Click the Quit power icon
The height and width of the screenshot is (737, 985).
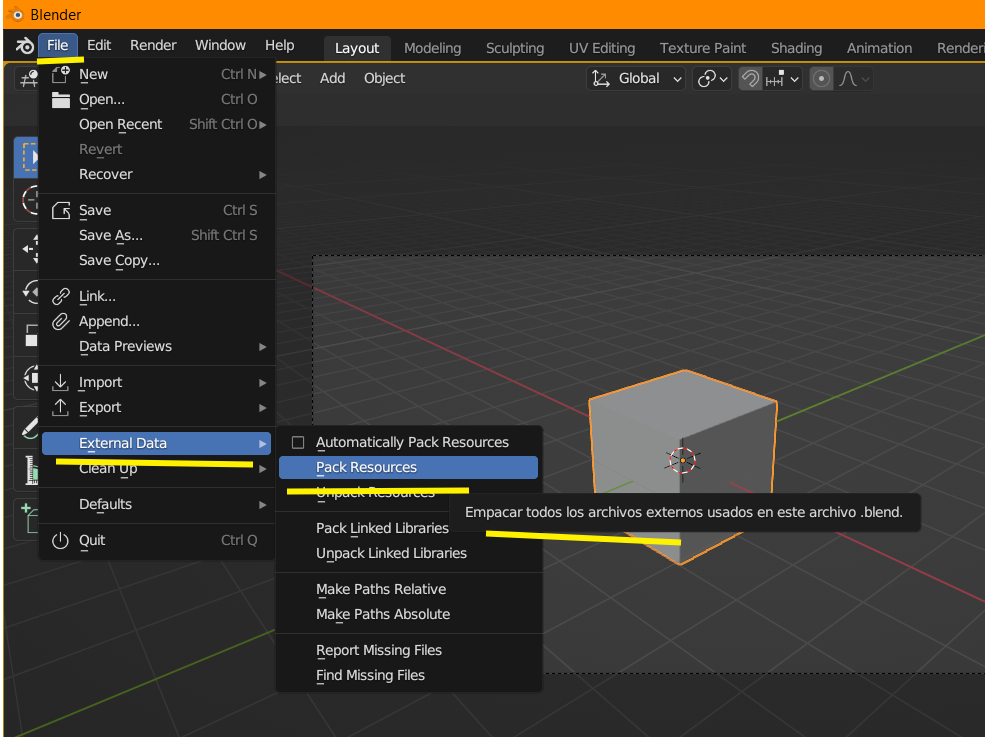[60, 540]
